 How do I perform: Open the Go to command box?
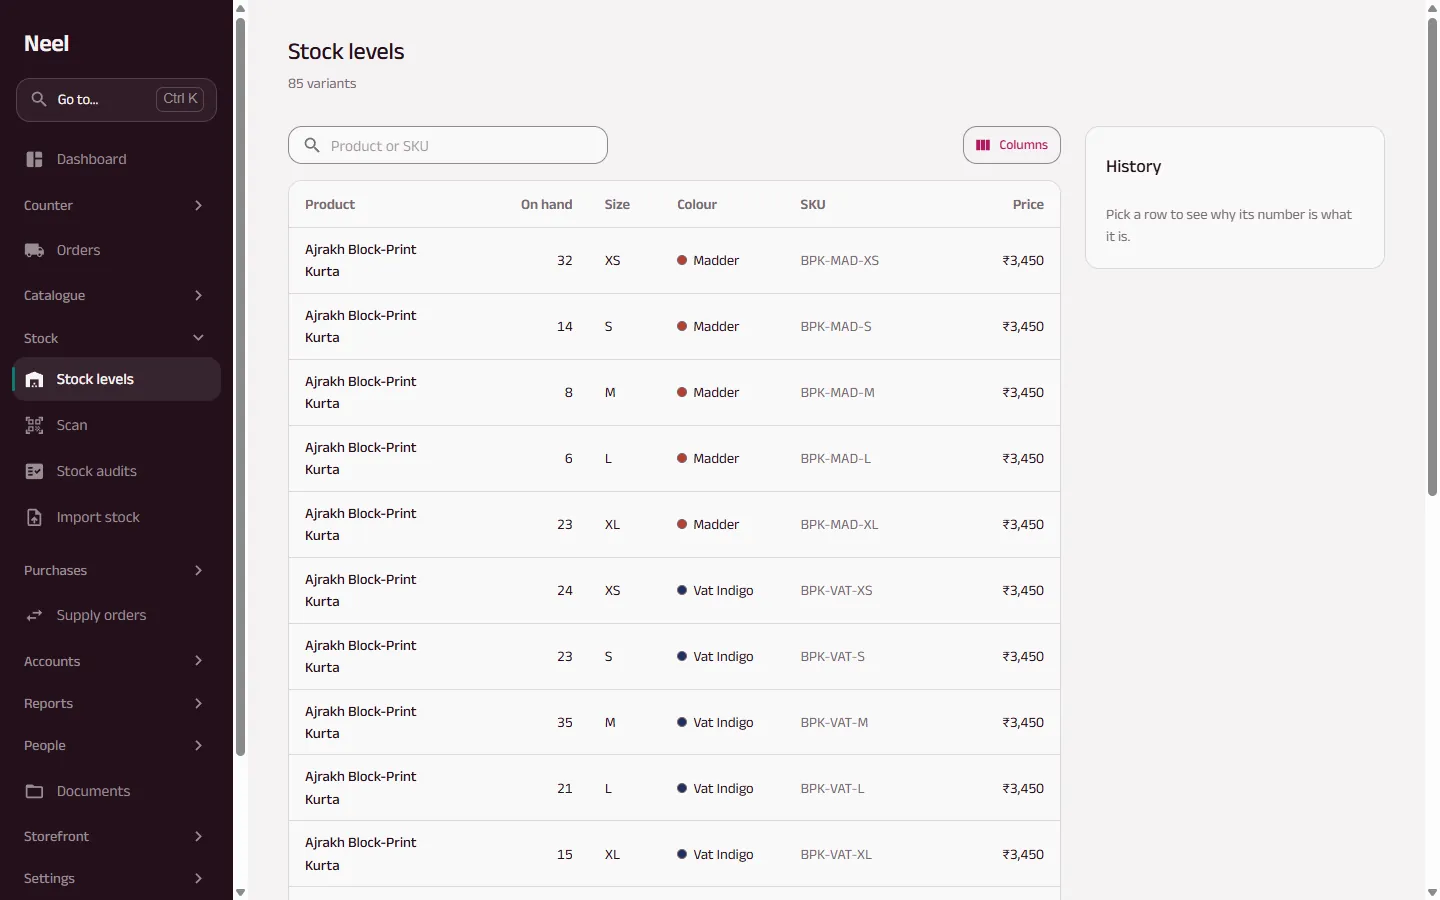tap(116, 99)
